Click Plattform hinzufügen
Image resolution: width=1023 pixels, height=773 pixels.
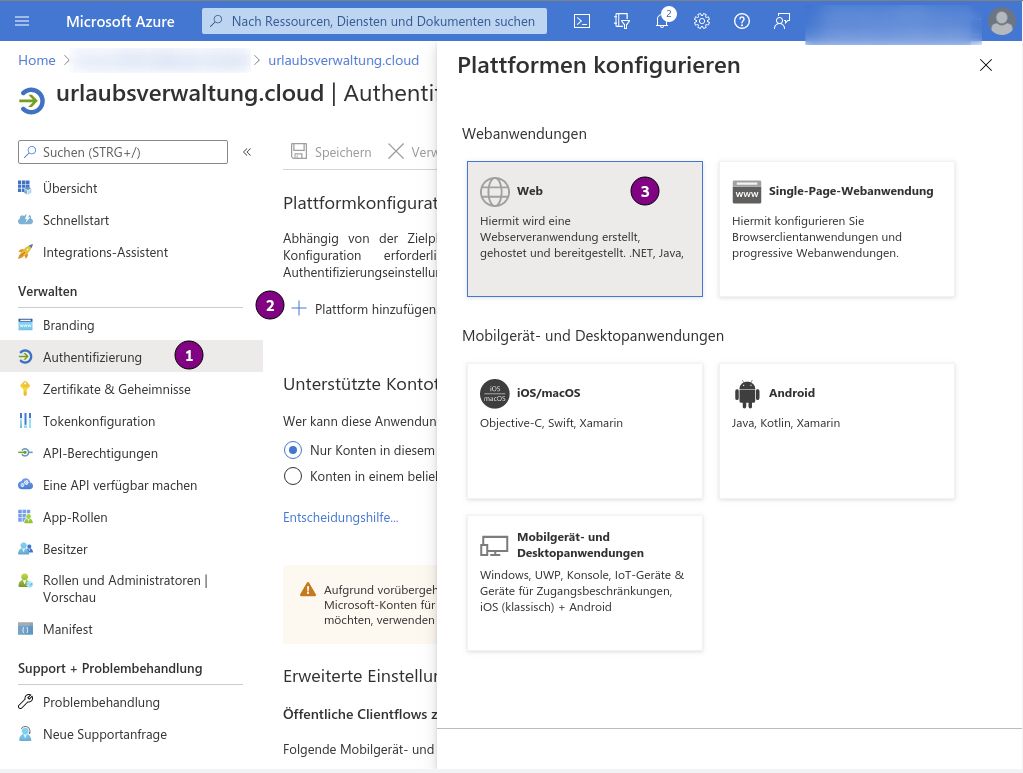[x=363, y=309]
